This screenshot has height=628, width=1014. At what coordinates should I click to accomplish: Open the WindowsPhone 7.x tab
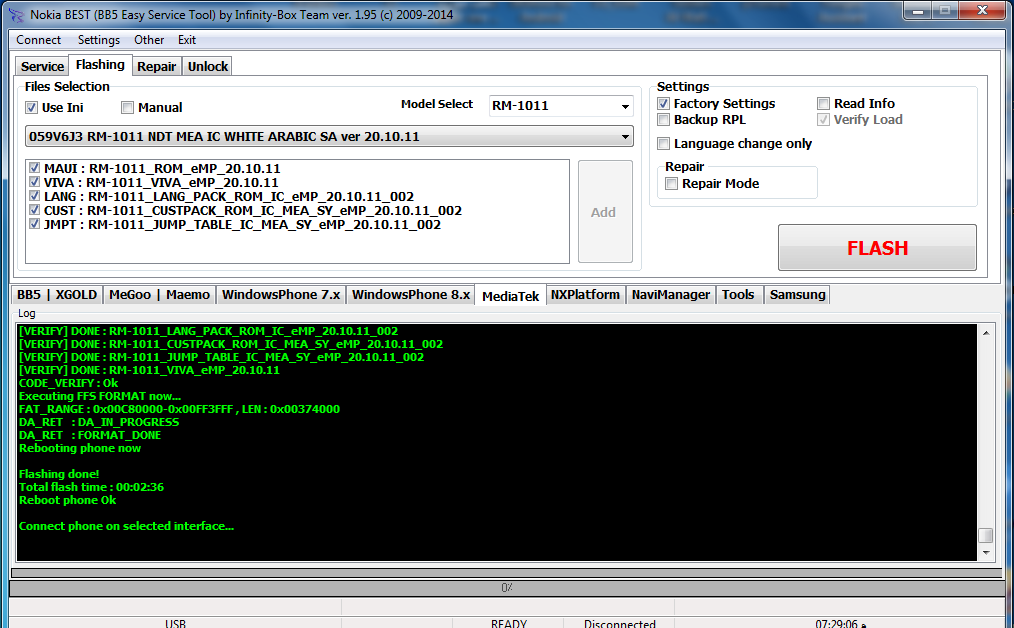(x=281, y=295)
